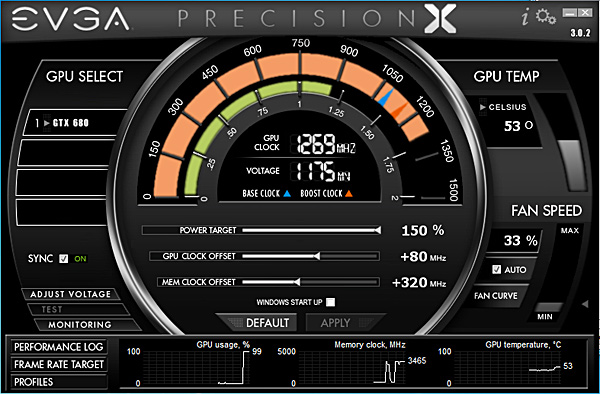600x394 pixels.
Task: Click the MAX label of fan speed
Action: 570,231
